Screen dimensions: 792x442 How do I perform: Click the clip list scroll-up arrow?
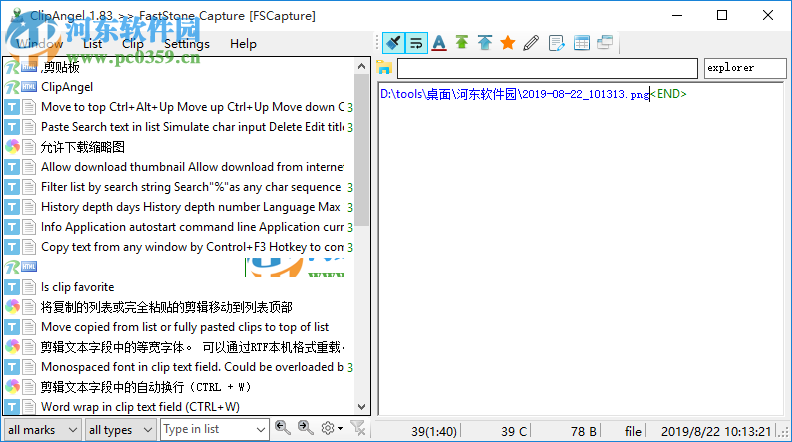point(361,66)
